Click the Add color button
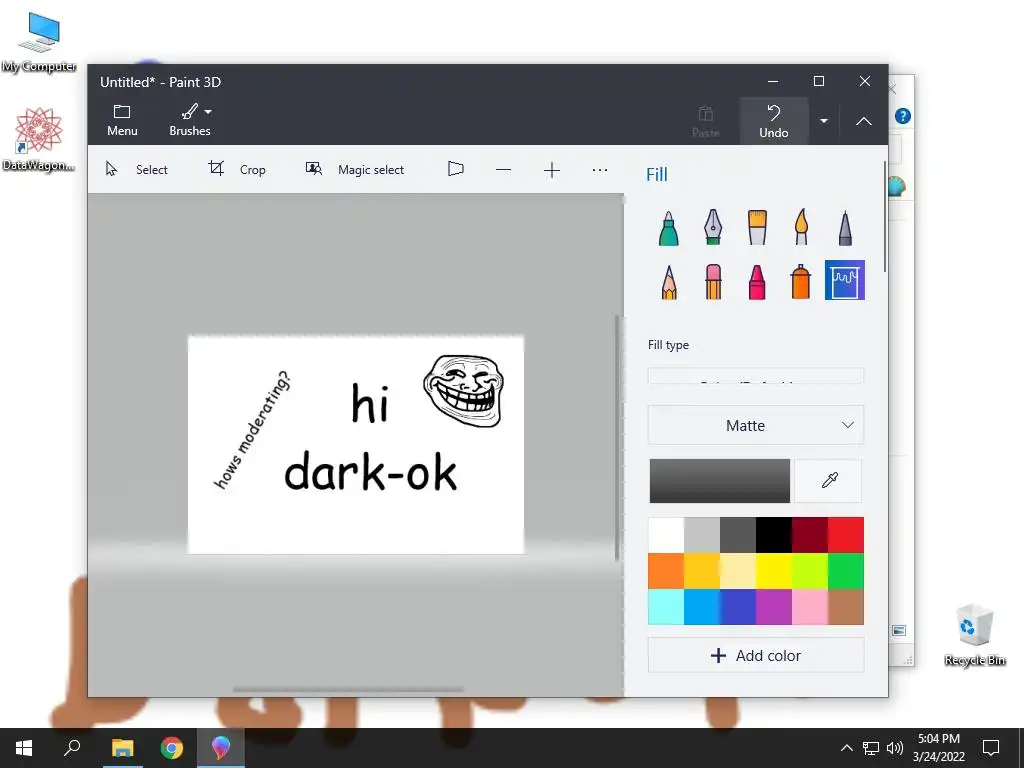Viewport: 1024px width, 768px height. click(x=756, y=655)
